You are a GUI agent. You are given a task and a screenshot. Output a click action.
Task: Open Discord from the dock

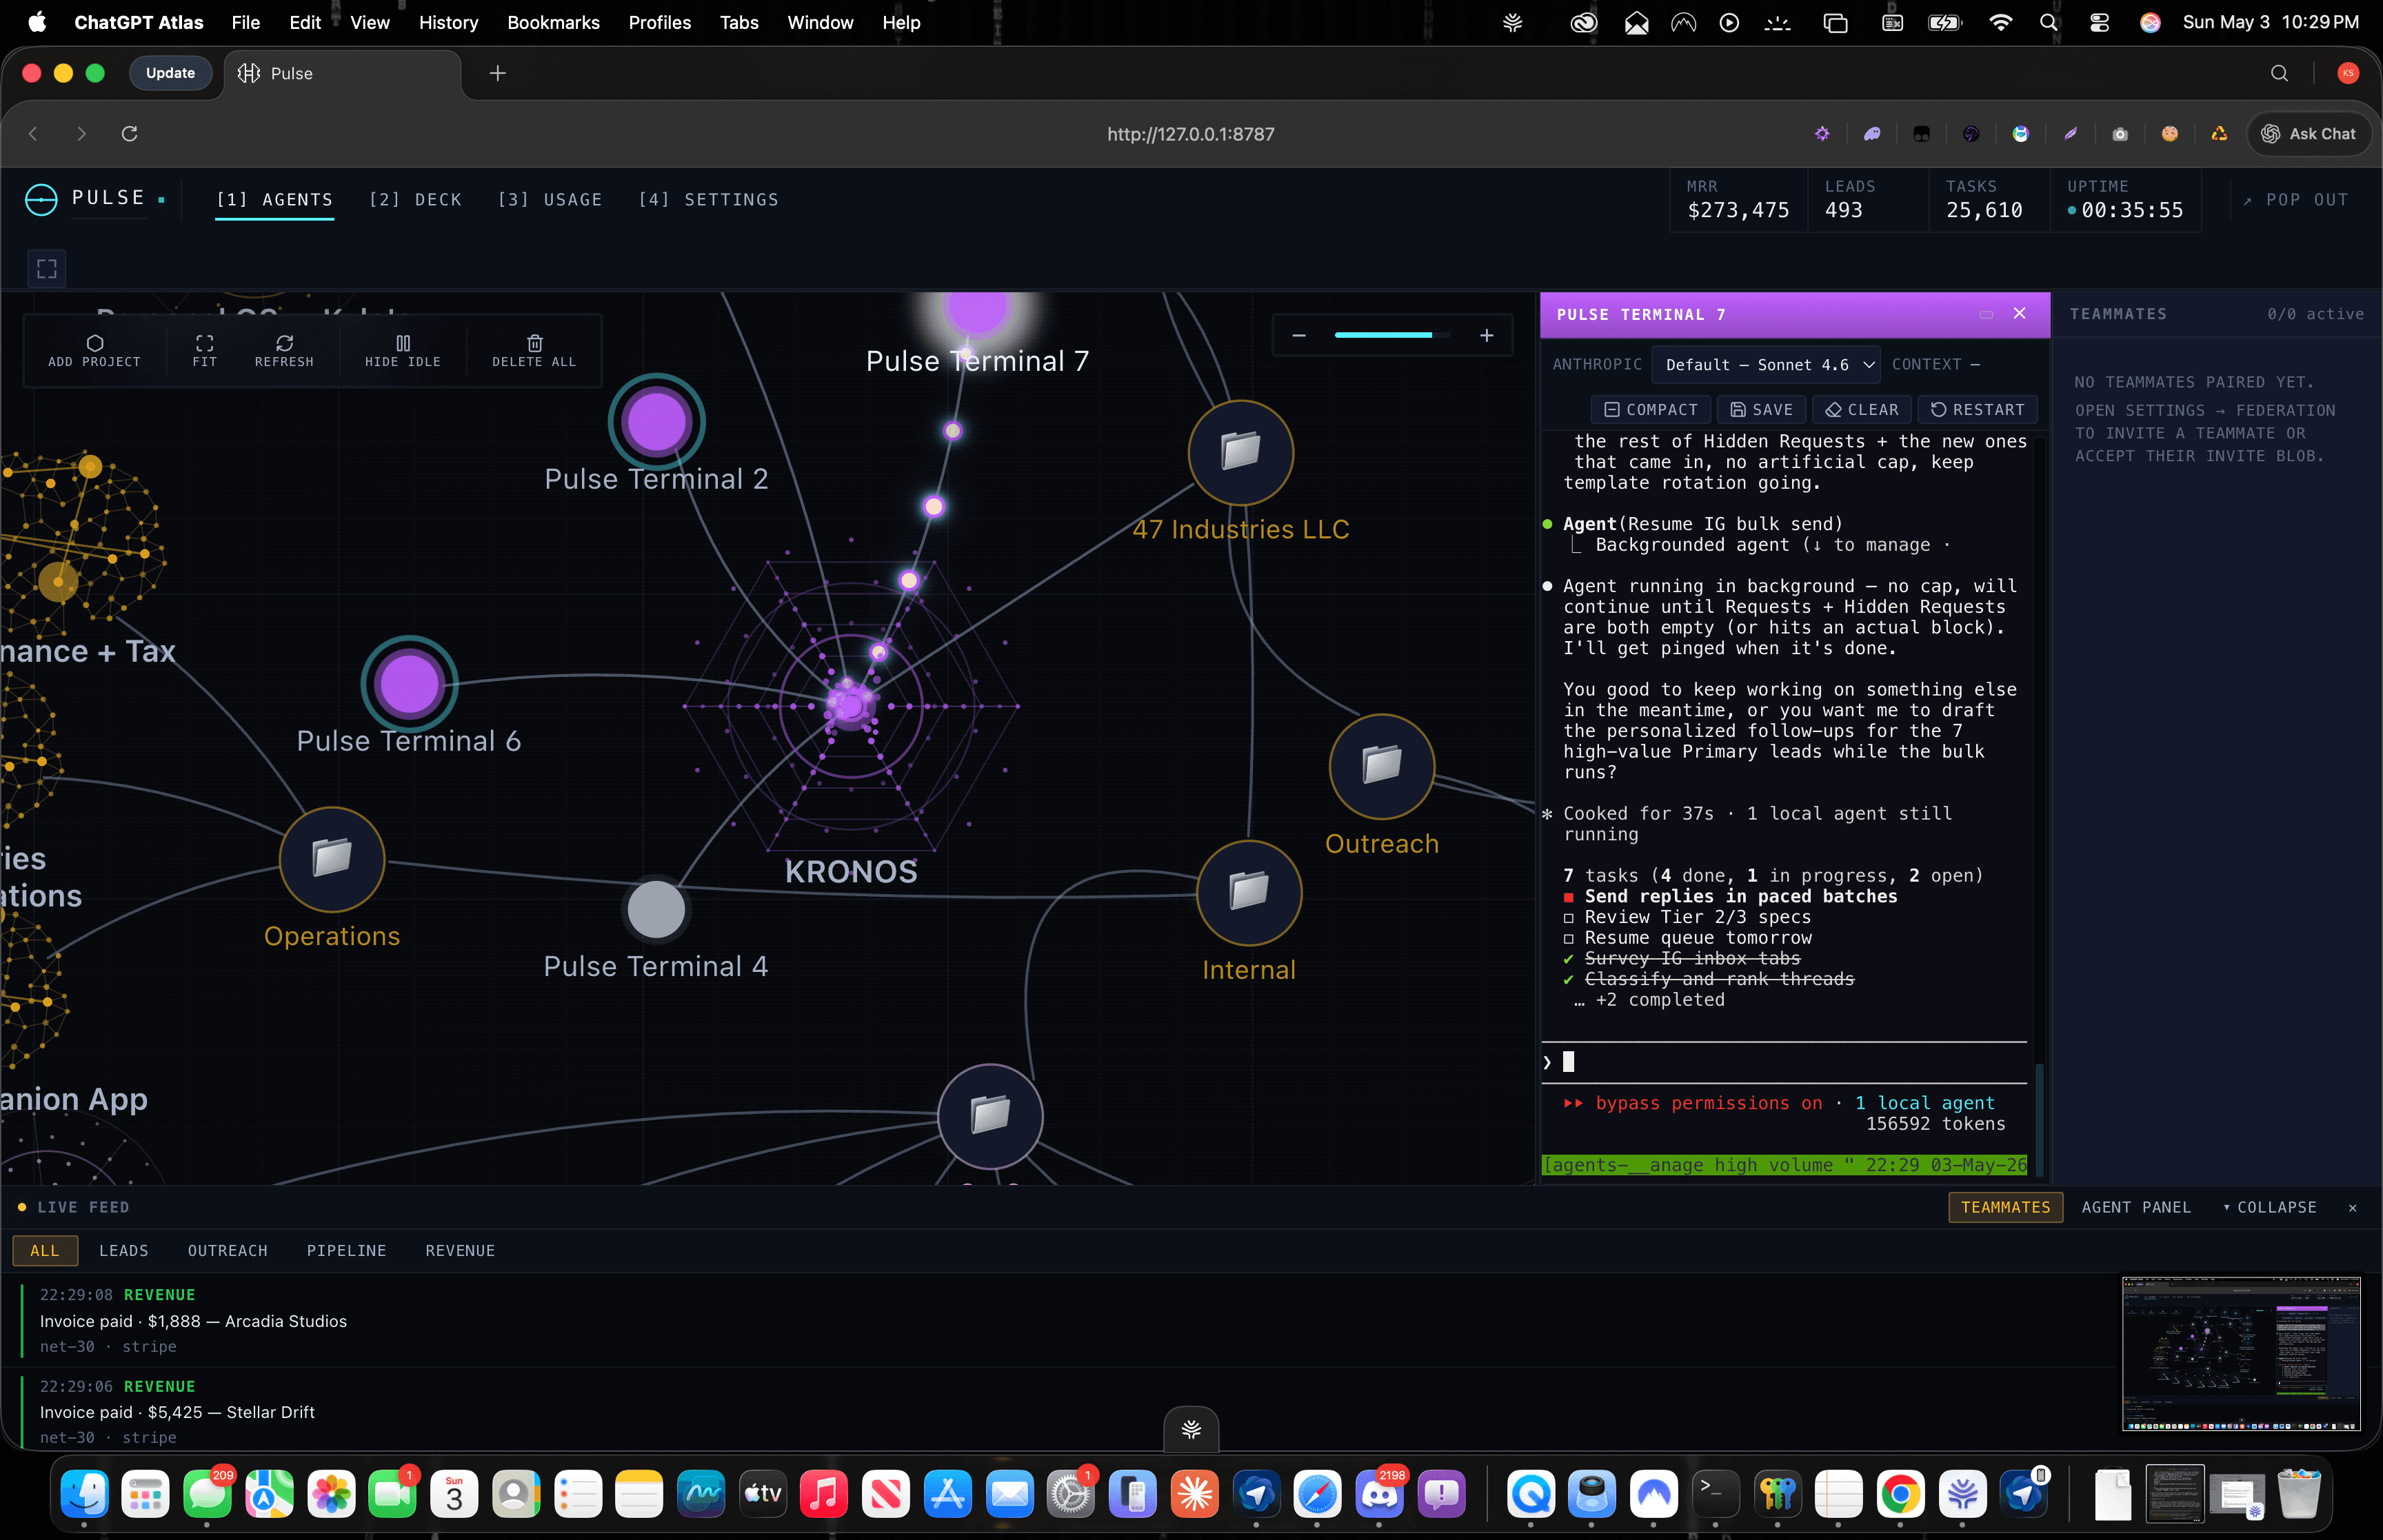pos(1379,1494)
